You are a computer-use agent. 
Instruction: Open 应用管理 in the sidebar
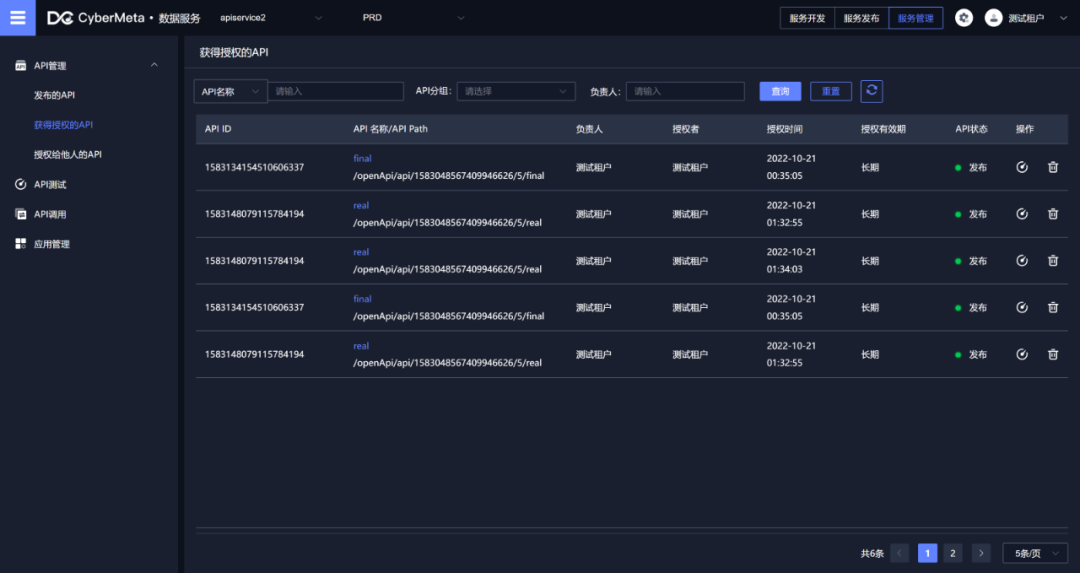(x=52, y=244)
